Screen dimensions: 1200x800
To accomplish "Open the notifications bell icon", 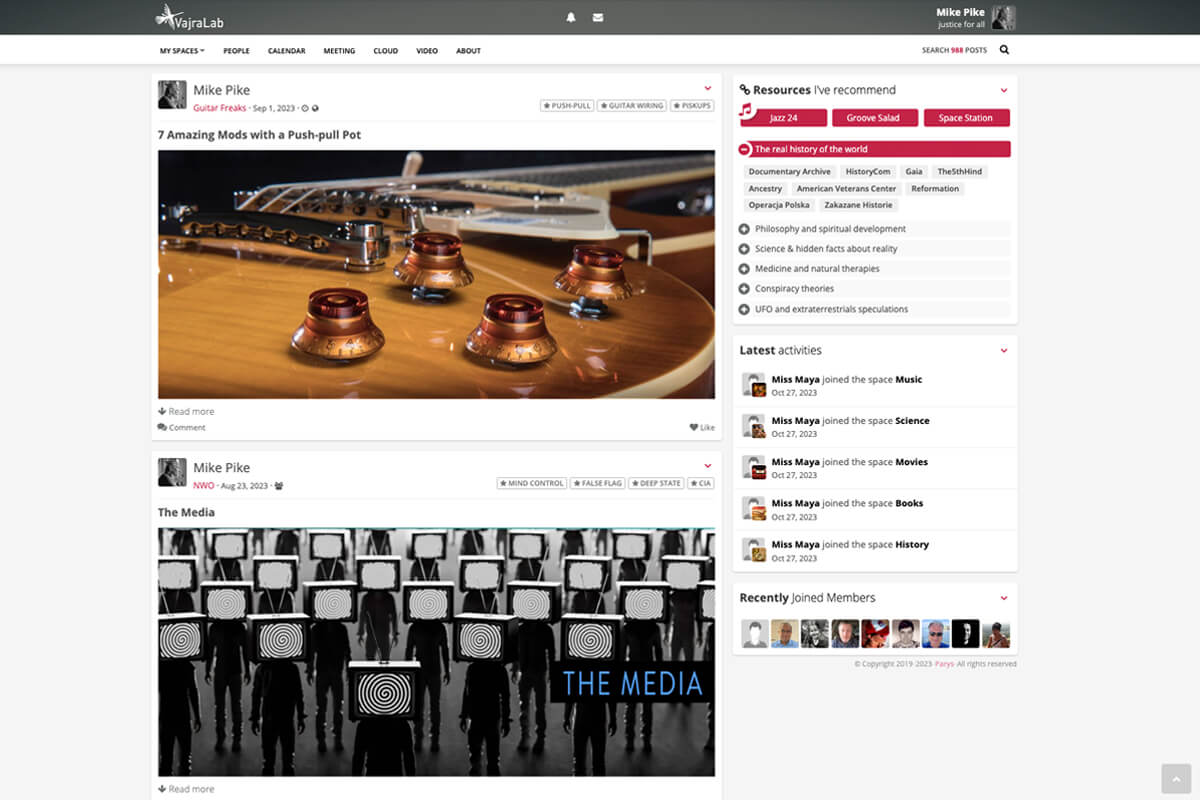I will (571, 17).
